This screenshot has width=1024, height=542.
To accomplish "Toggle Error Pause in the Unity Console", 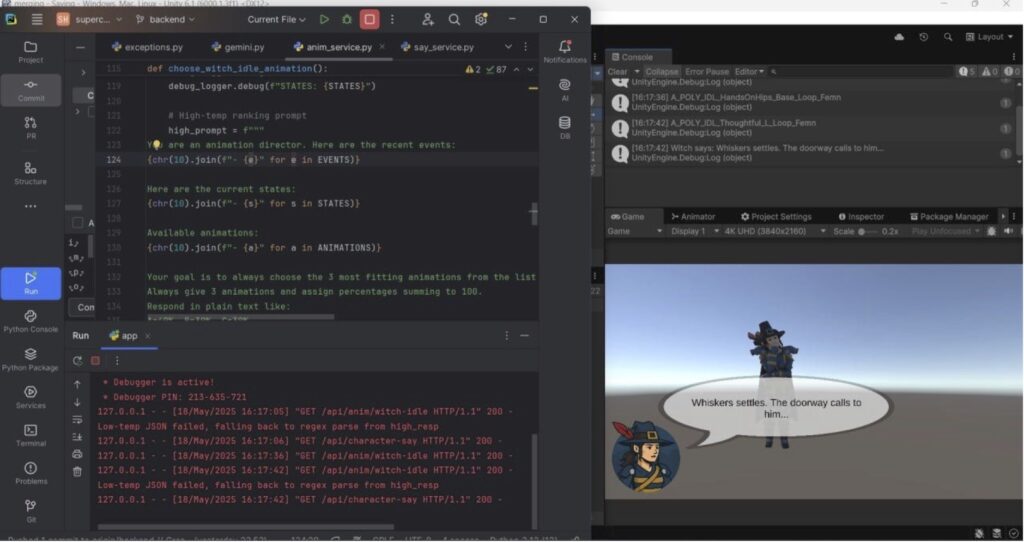I will (x=706, y=72).
